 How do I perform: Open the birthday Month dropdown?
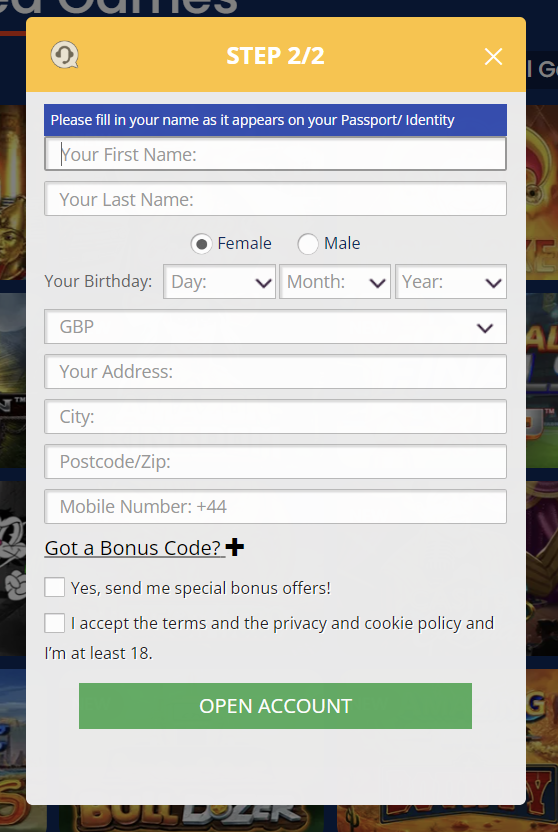335,282
